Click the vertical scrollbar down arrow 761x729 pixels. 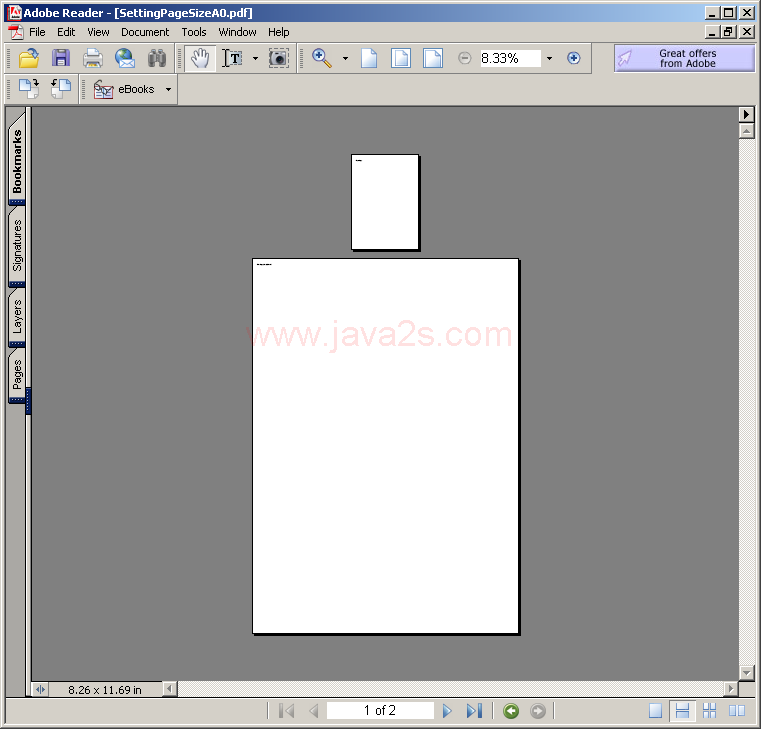pyautogui.click(x=746, y=673)
